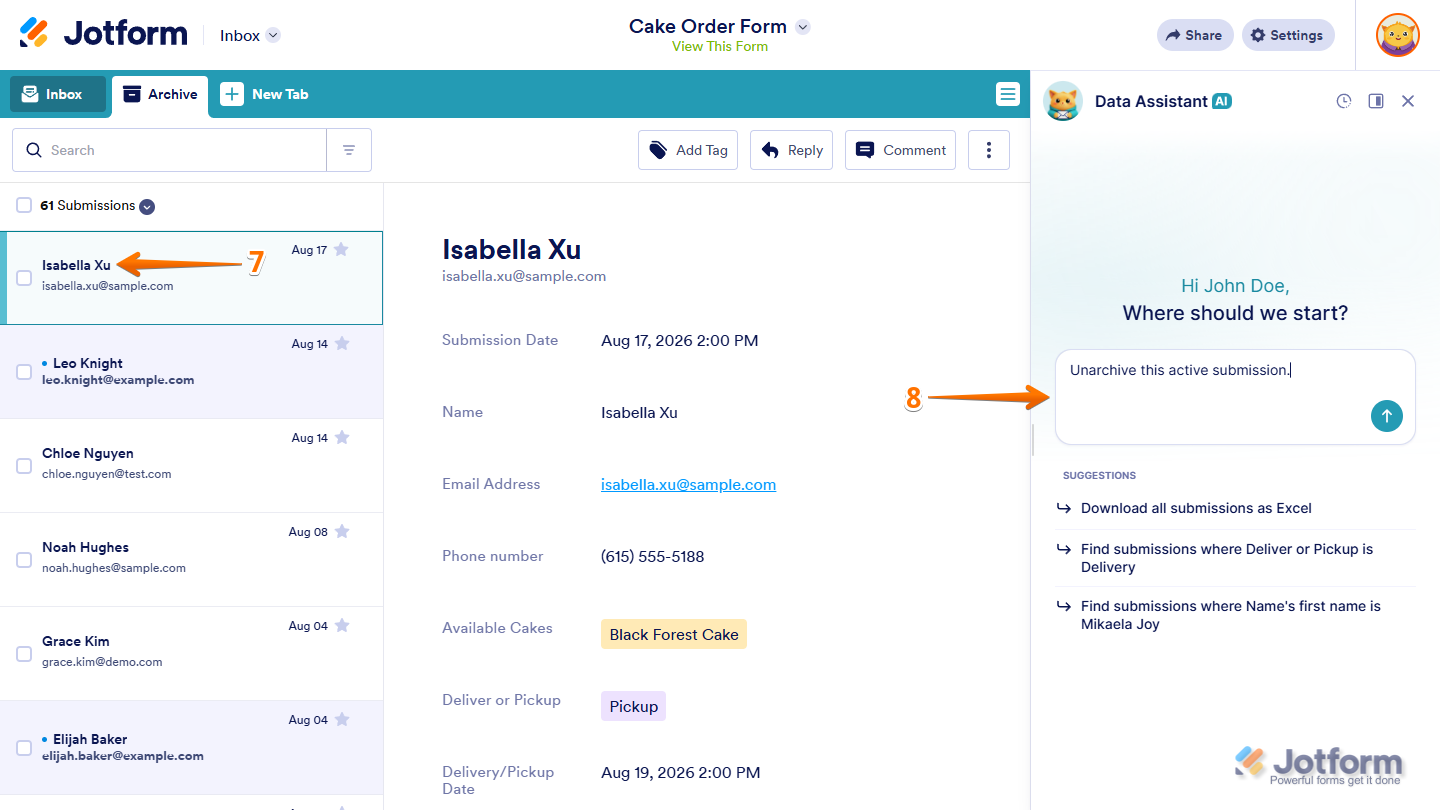This screenshot has height=810, width=1440.
Task: Click the Black Forest Cake tag
Action: click(x=674, y=634)
